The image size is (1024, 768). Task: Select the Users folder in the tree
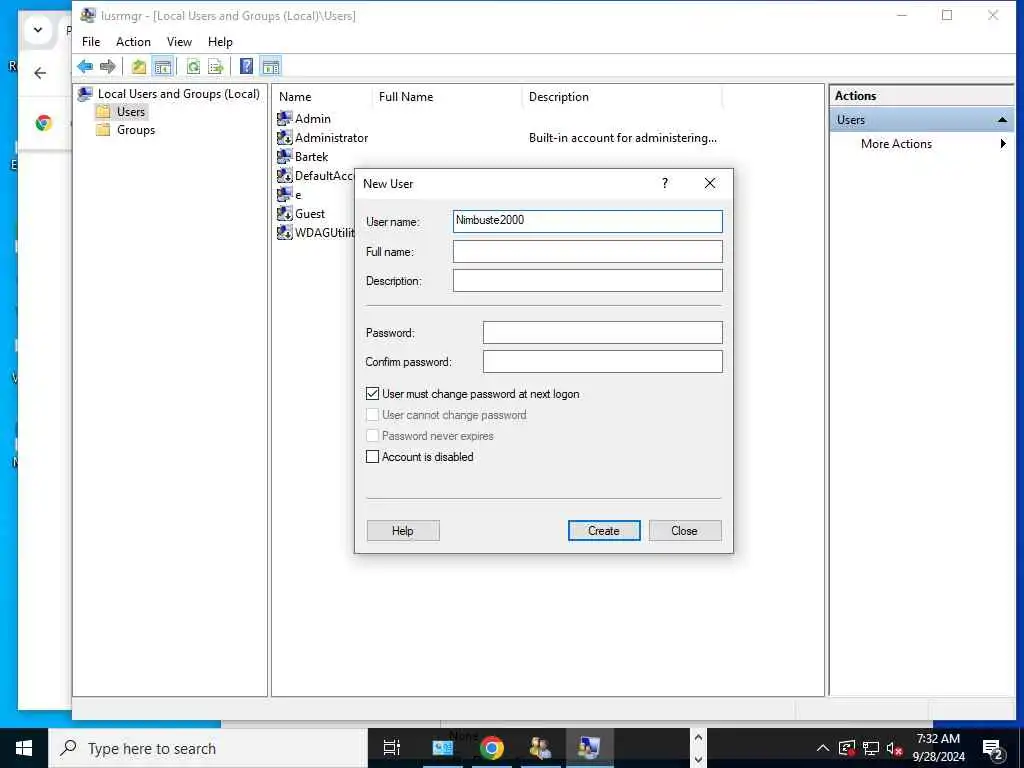[x=121, y=112]
